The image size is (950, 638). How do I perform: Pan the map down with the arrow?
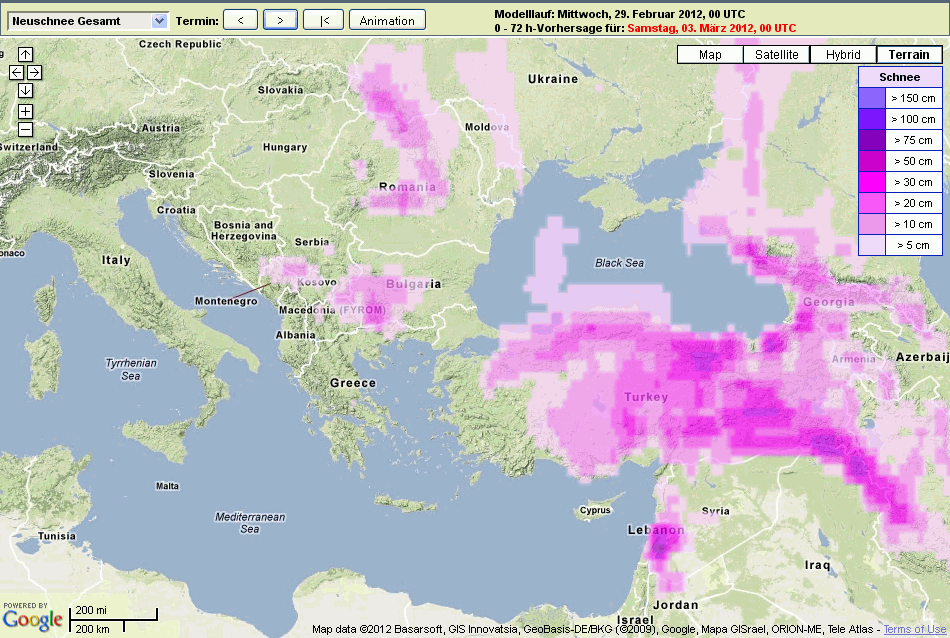[25, 90]
